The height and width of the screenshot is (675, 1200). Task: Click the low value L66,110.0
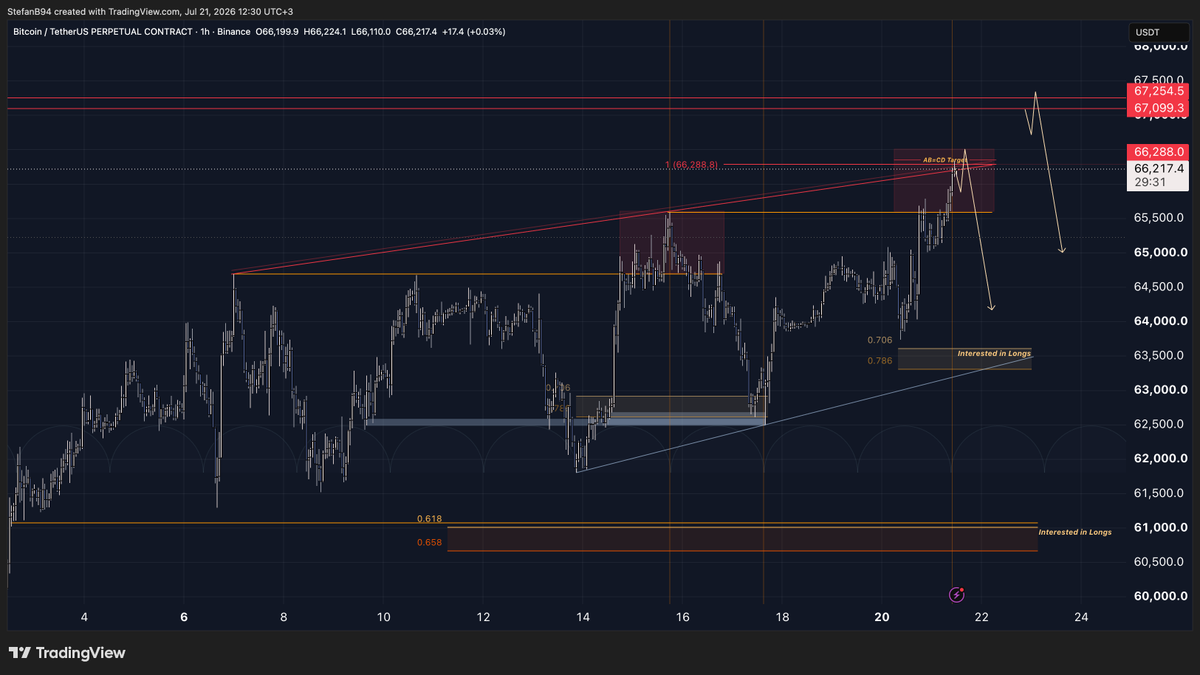click(x=371, y=32)
